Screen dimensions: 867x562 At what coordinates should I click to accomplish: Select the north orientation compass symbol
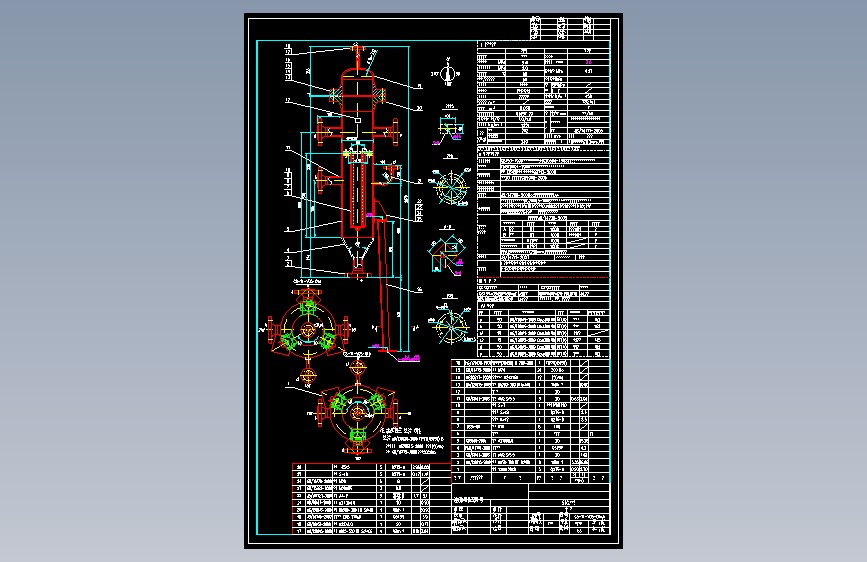pos(447,72)
